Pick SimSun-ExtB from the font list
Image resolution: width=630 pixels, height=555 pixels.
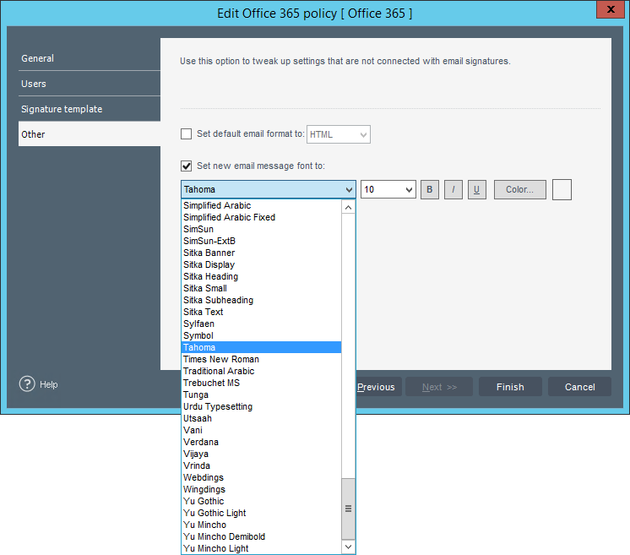261,241
